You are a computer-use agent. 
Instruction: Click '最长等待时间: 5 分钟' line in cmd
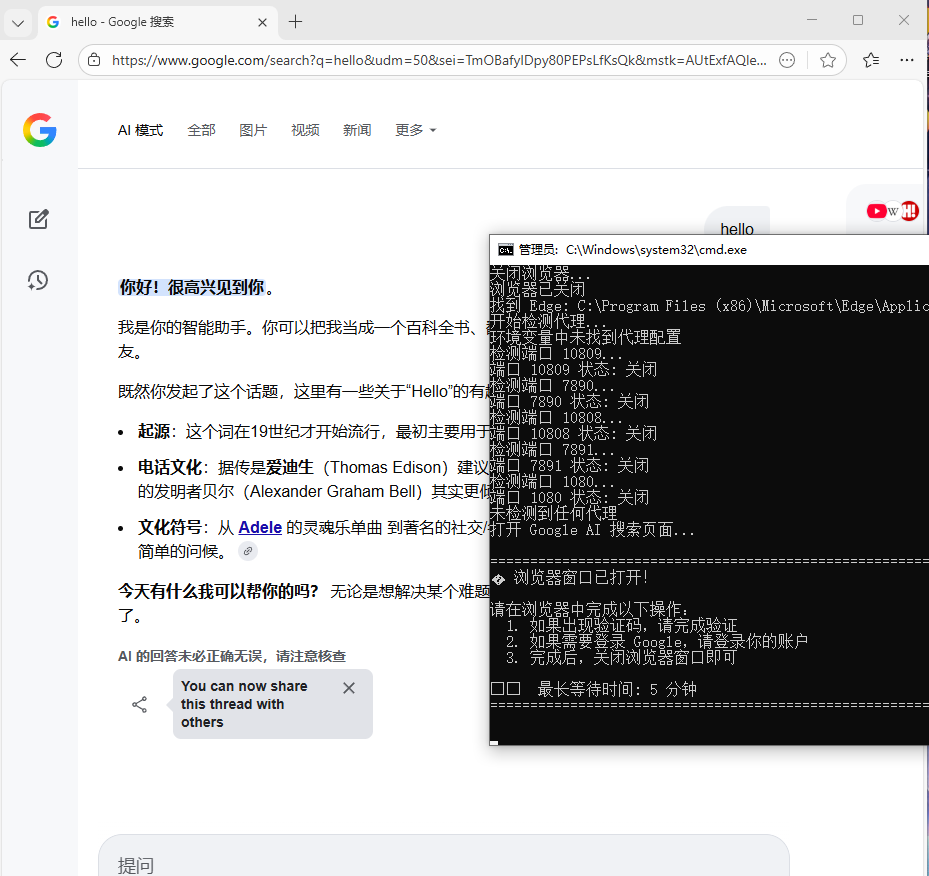tap(616, 689)
